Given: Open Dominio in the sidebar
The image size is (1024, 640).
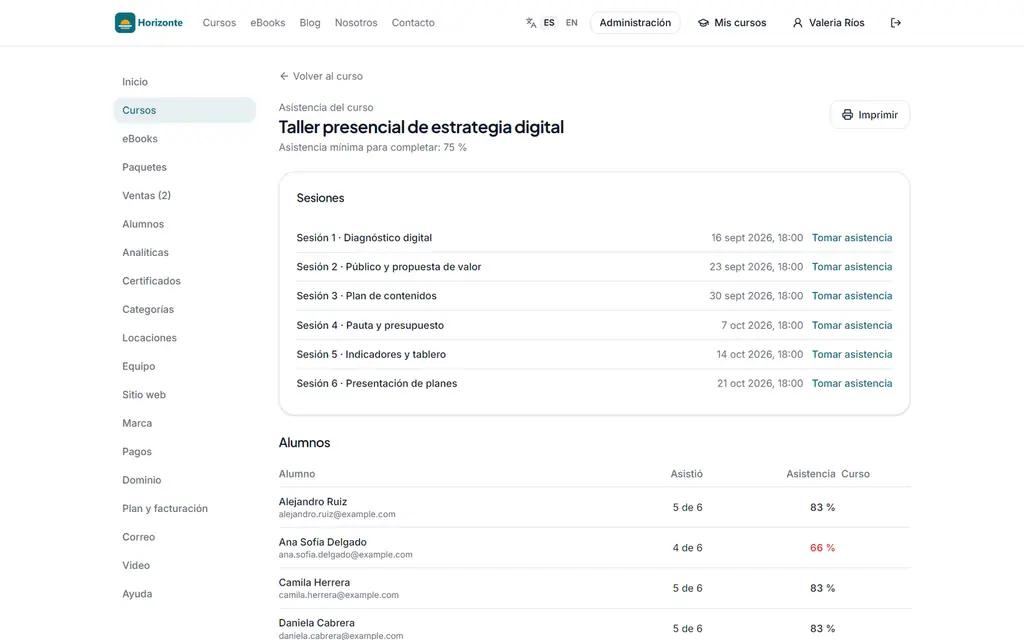Looking at the screenshot, I should pos(184,480).
